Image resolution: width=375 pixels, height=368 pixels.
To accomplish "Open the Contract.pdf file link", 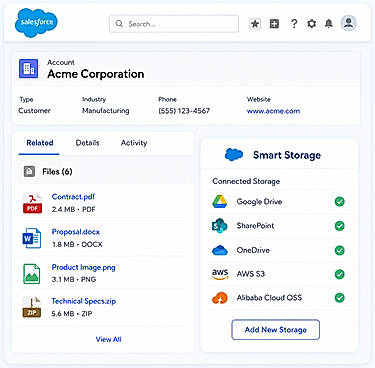I will (73, 197).
